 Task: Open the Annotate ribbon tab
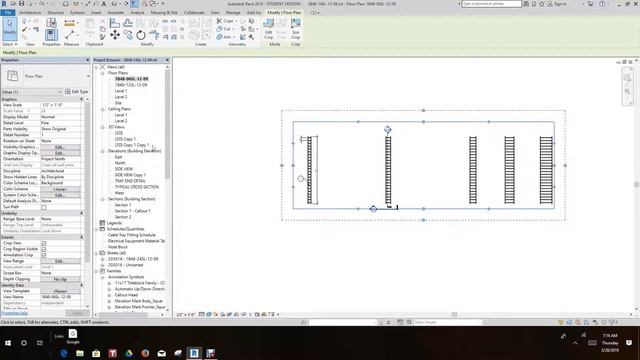pyautogui.click(x=116, y=13)
